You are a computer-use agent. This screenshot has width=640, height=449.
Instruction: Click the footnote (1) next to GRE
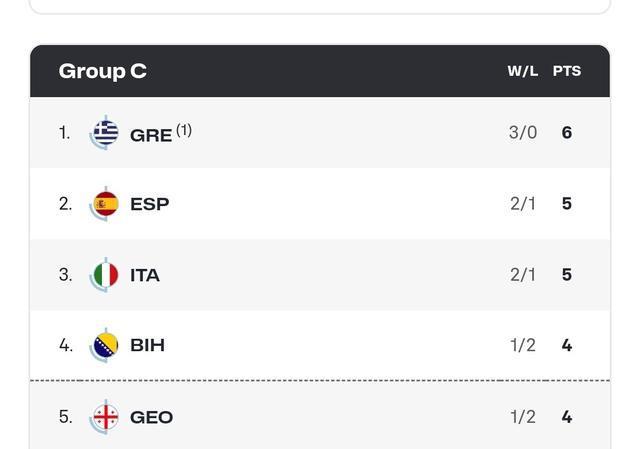click(184, 130)
